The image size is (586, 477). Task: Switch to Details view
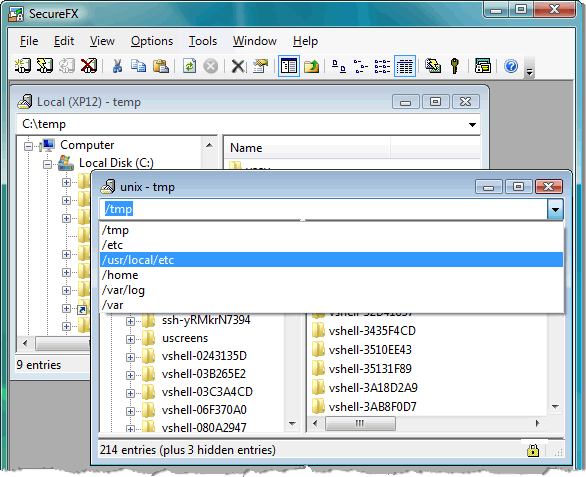coord(405,66)
